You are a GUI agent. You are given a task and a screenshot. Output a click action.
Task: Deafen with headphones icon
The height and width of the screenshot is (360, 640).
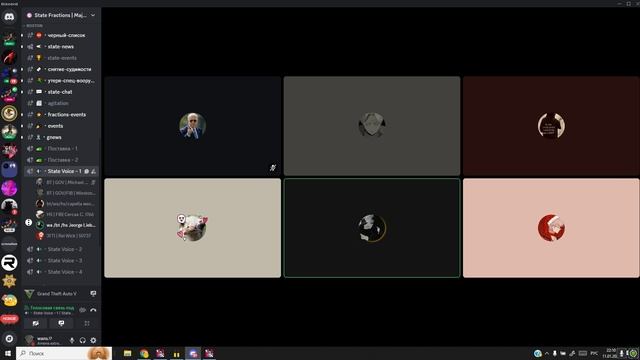pos(83,340)
